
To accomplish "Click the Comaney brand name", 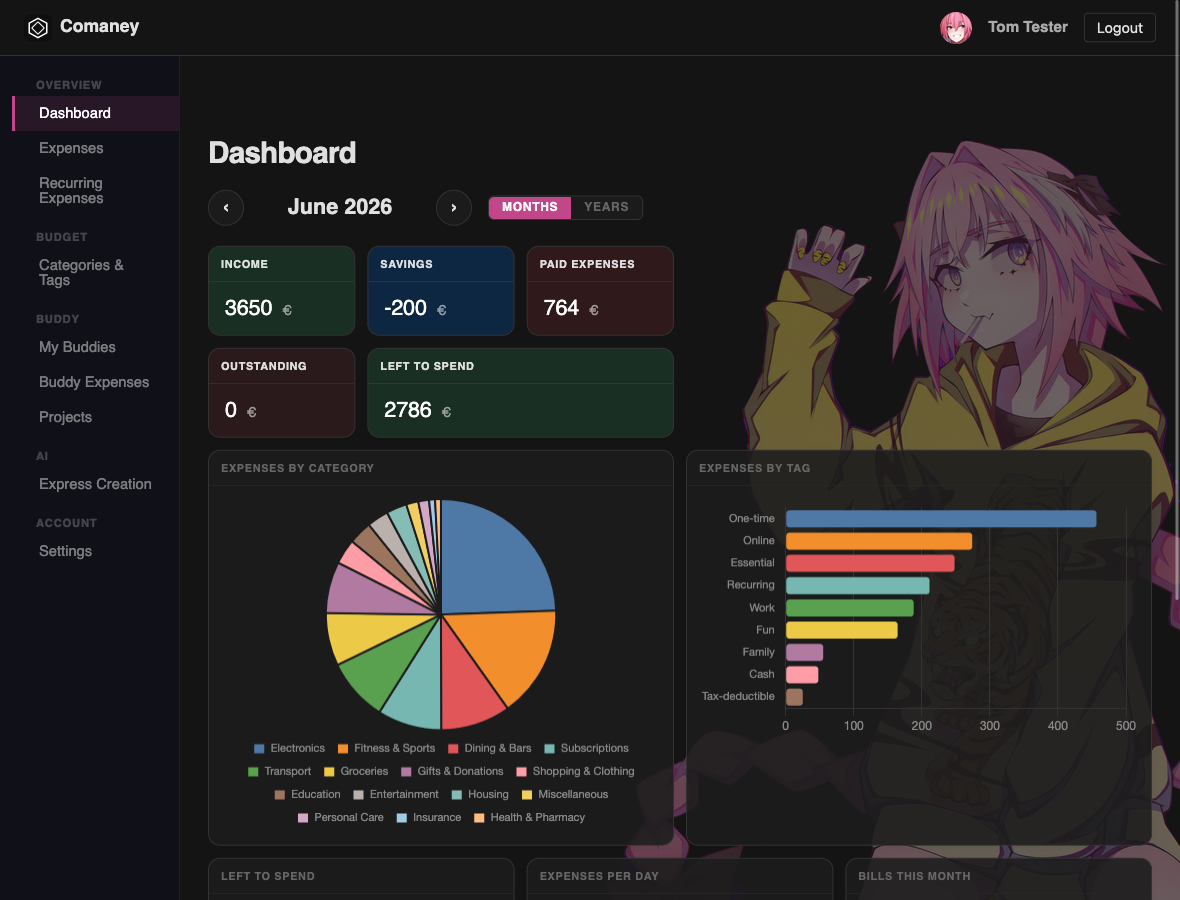I will tap(99, 26).
